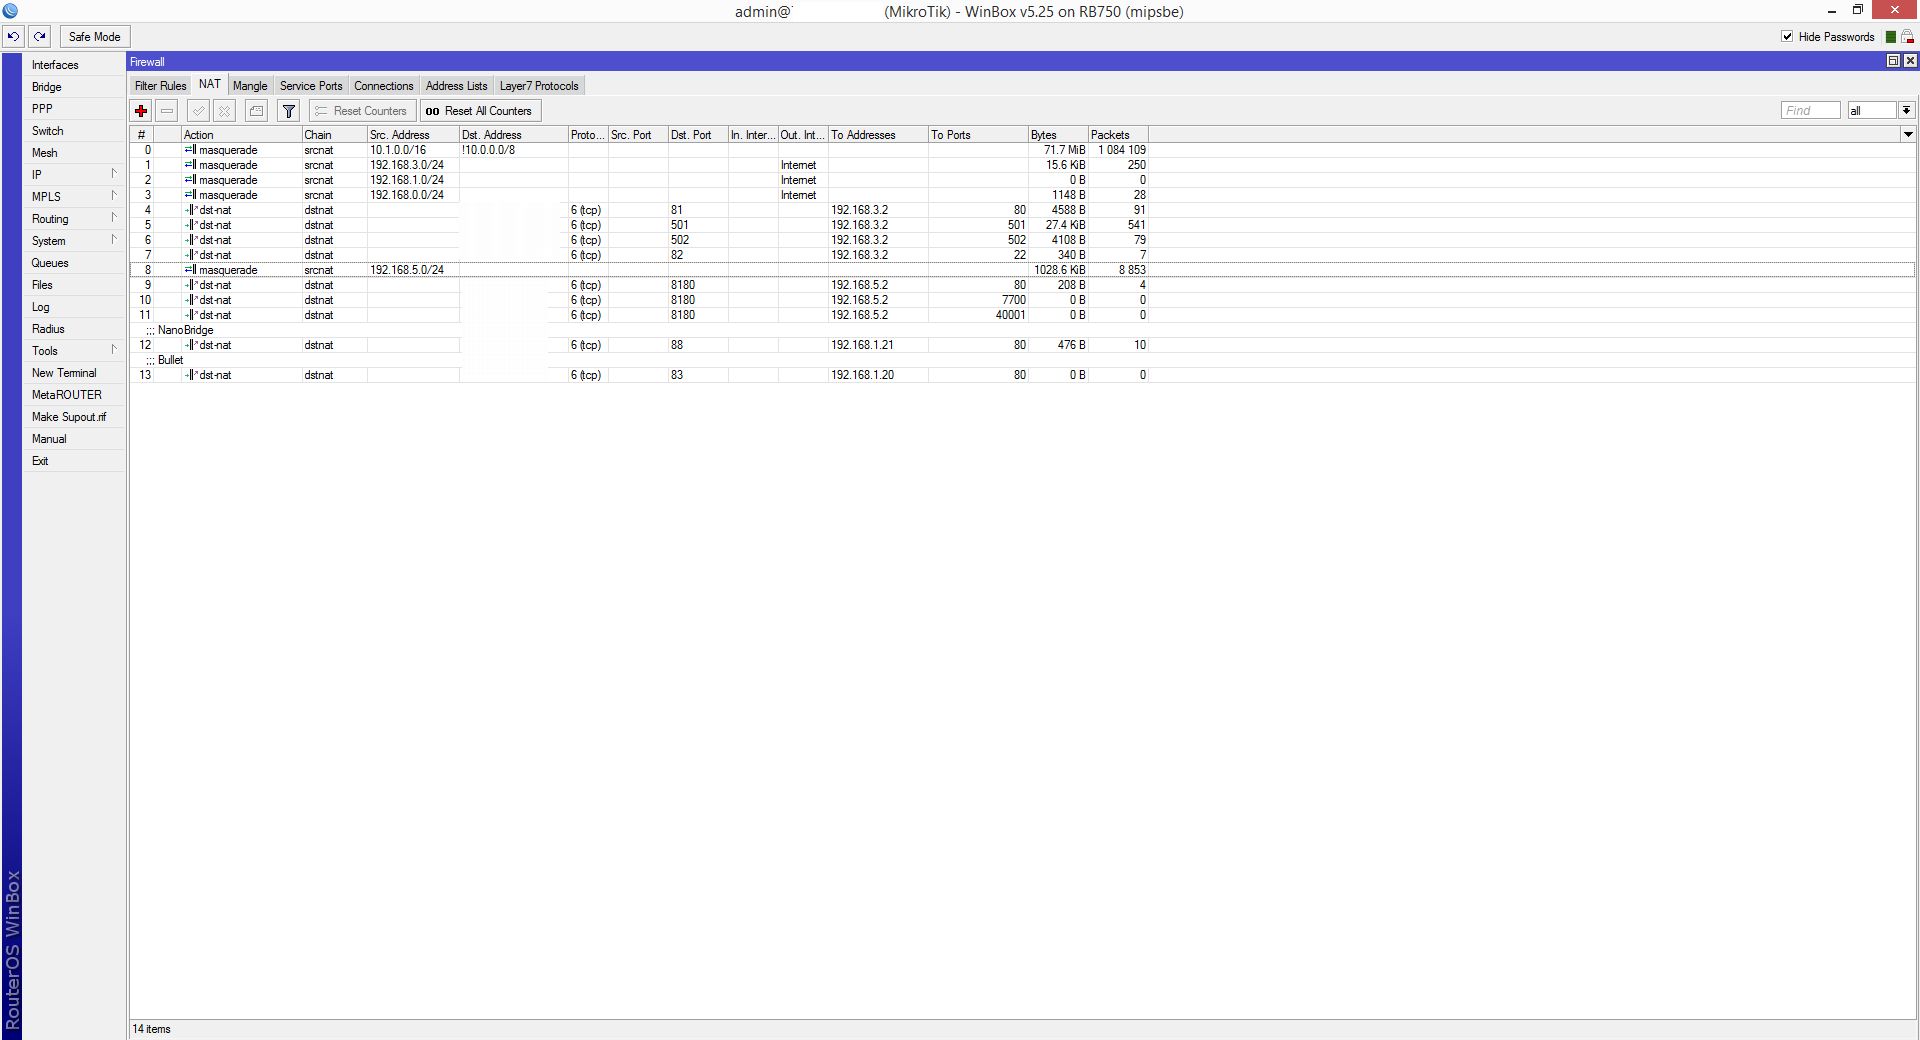Click Exit in the sidebar
Image resolution: width=1920 pixels, height=1040 pixels.
pos(74,461)
